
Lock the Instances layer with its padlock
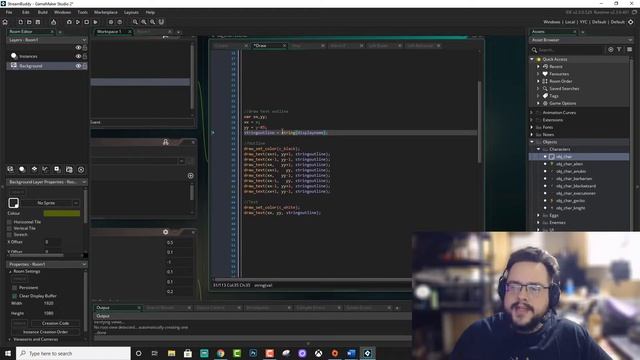click(x=84, y=56)
